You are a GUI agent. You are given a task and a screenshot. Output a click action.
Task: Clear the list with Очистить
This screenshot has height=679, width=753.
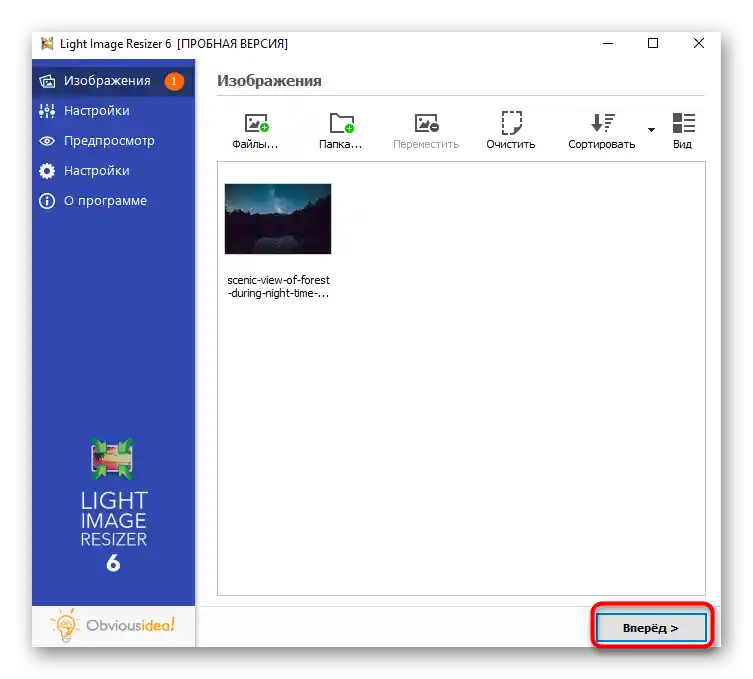[510, 131]
